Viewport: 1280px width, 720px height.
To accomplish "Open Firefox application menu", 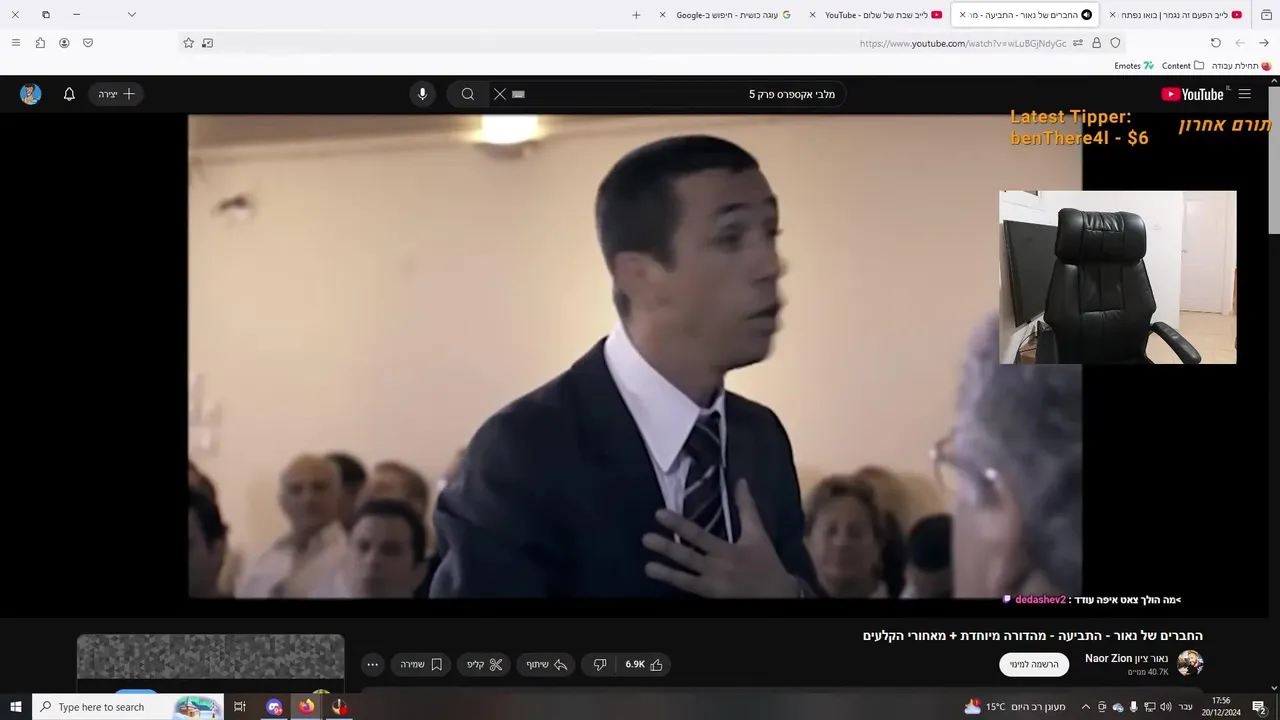I will point(15,43).
